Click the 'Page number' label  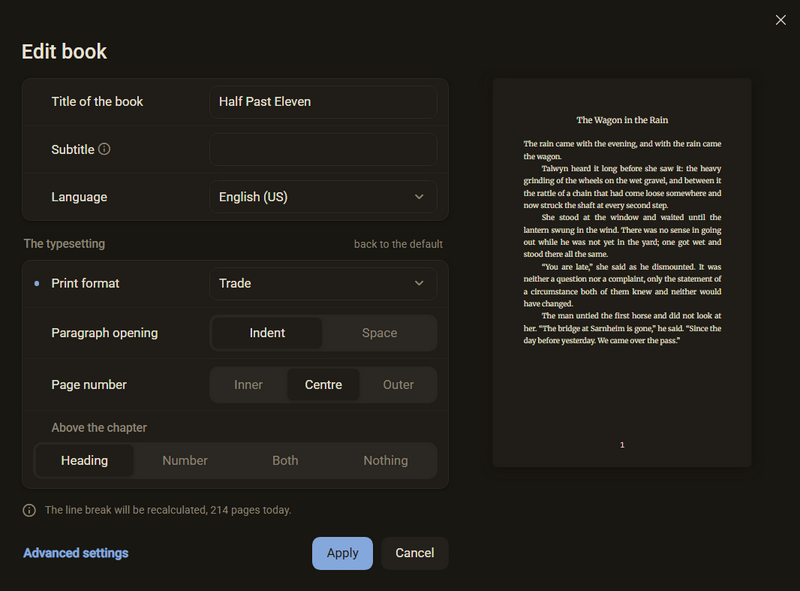click(x=89, y=385)
